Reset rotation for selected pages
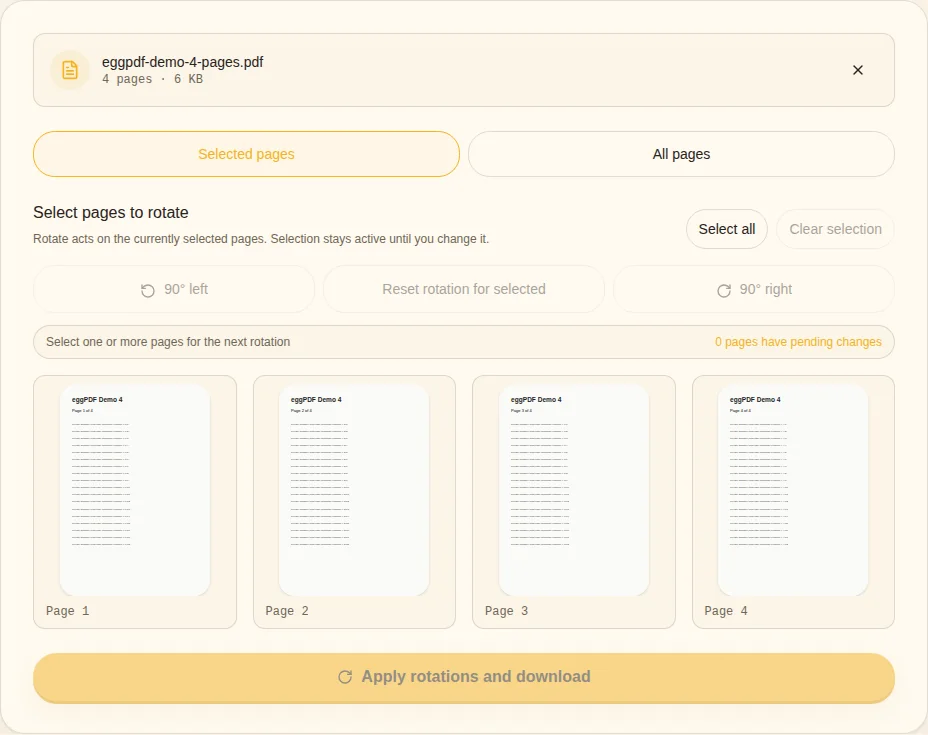The height and width of the screenshot is (735, 928). (x=464, y=289)
